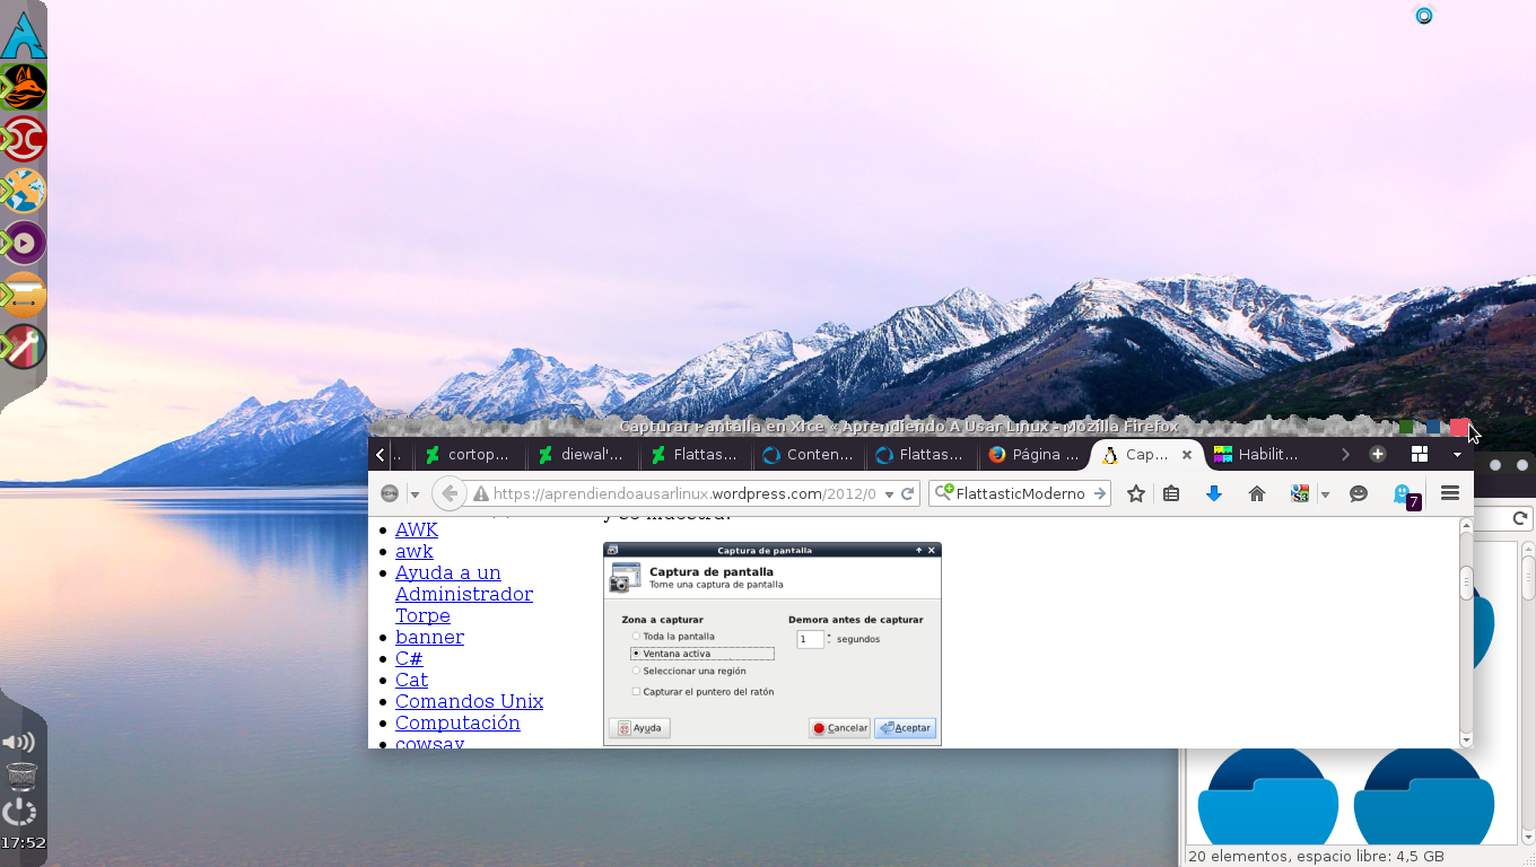Click the site identity icon beside back button
The width and height of the screenshot is (1536, 867).
(390, 493)
